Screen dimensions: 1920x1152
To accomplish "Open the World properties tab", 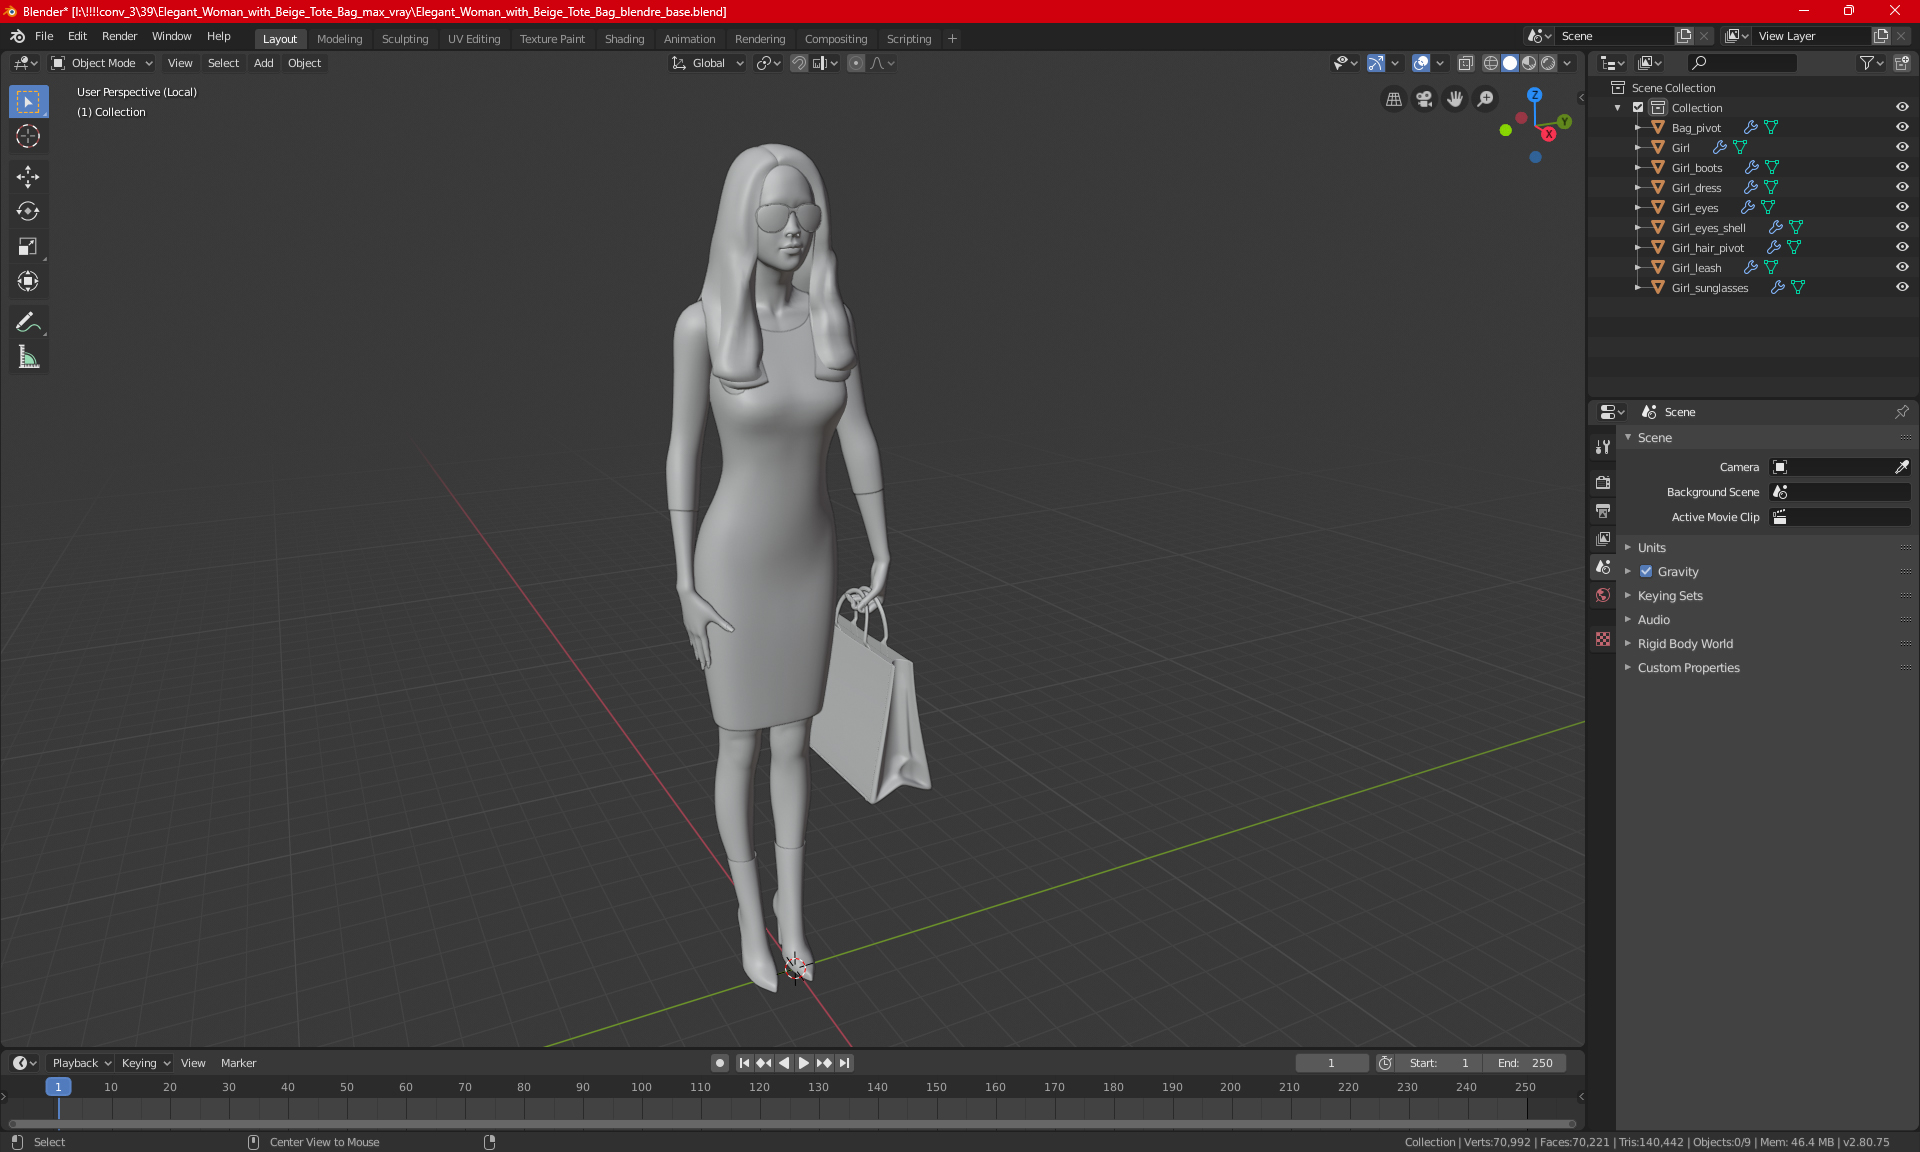I will point(1603,595).
